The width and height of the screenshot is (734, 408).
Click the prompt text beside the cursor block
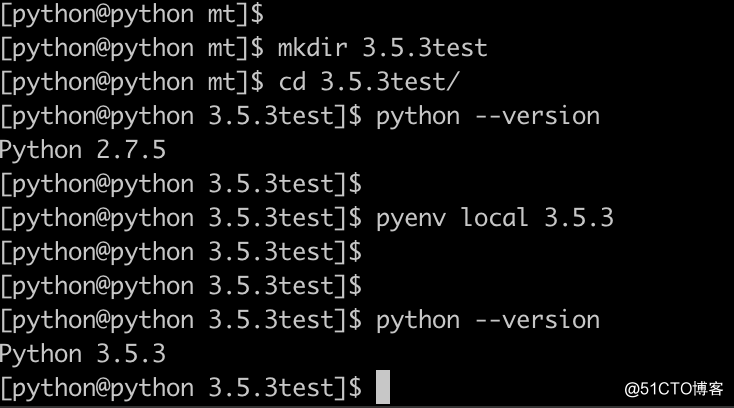[x=181, y=388]
